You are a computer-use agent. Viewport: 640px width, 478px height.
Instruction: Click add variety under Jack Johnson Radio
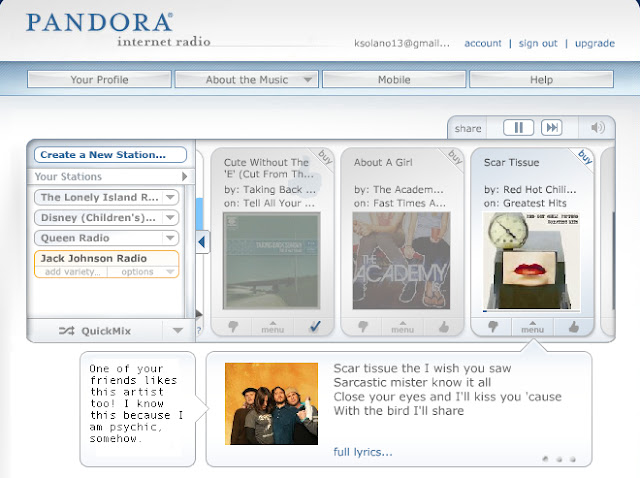point(72,272)
